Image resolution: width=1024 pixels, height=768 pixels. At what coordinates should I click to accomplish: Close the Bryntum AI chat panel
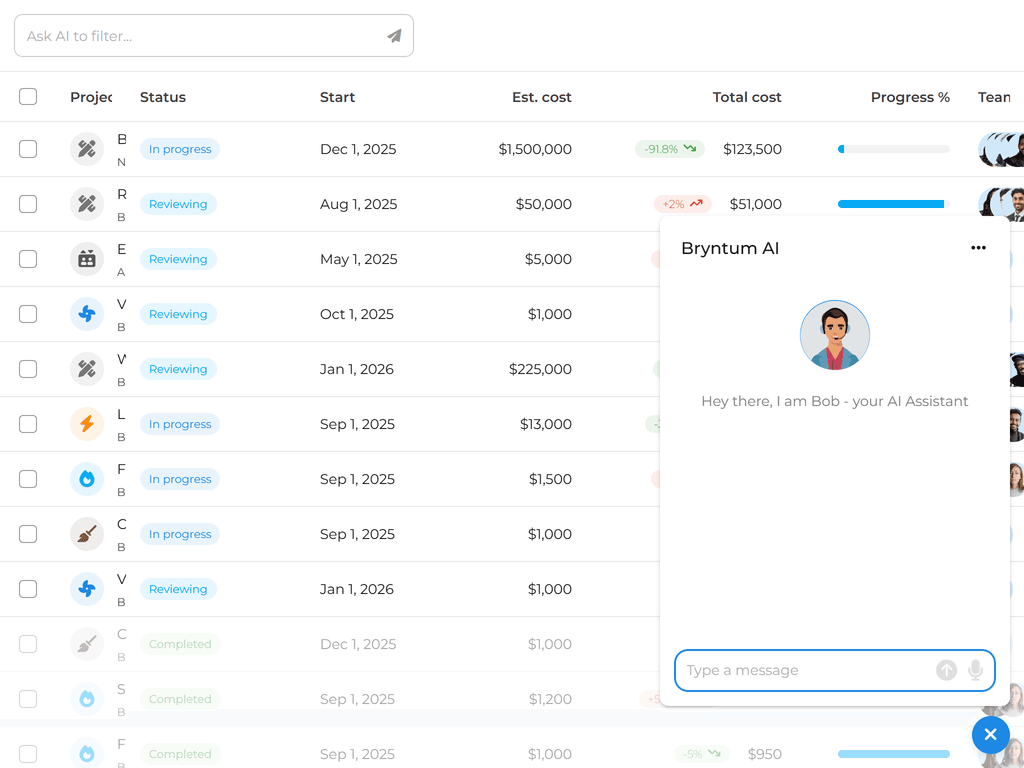coord(990,734)
